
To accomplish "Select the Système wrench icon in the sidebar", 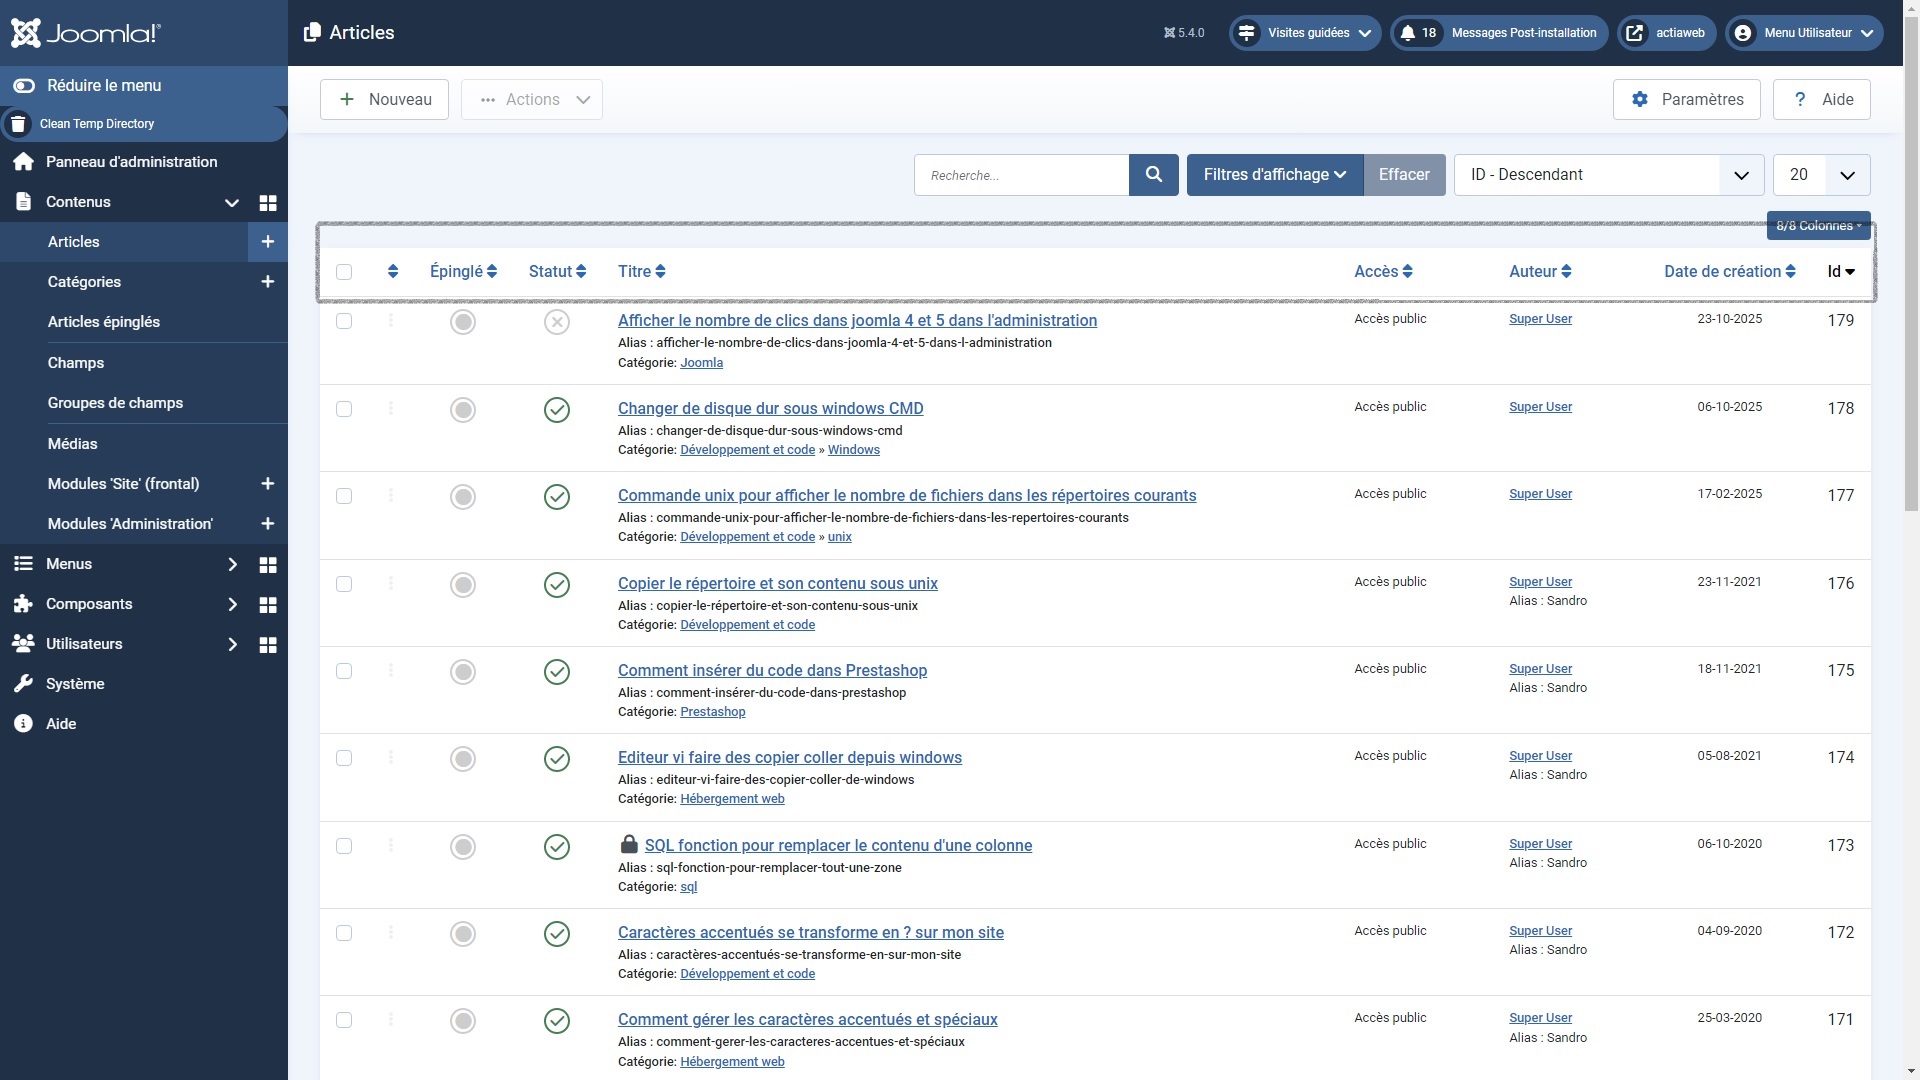I will pyautogui.click(x=23, y=684).
